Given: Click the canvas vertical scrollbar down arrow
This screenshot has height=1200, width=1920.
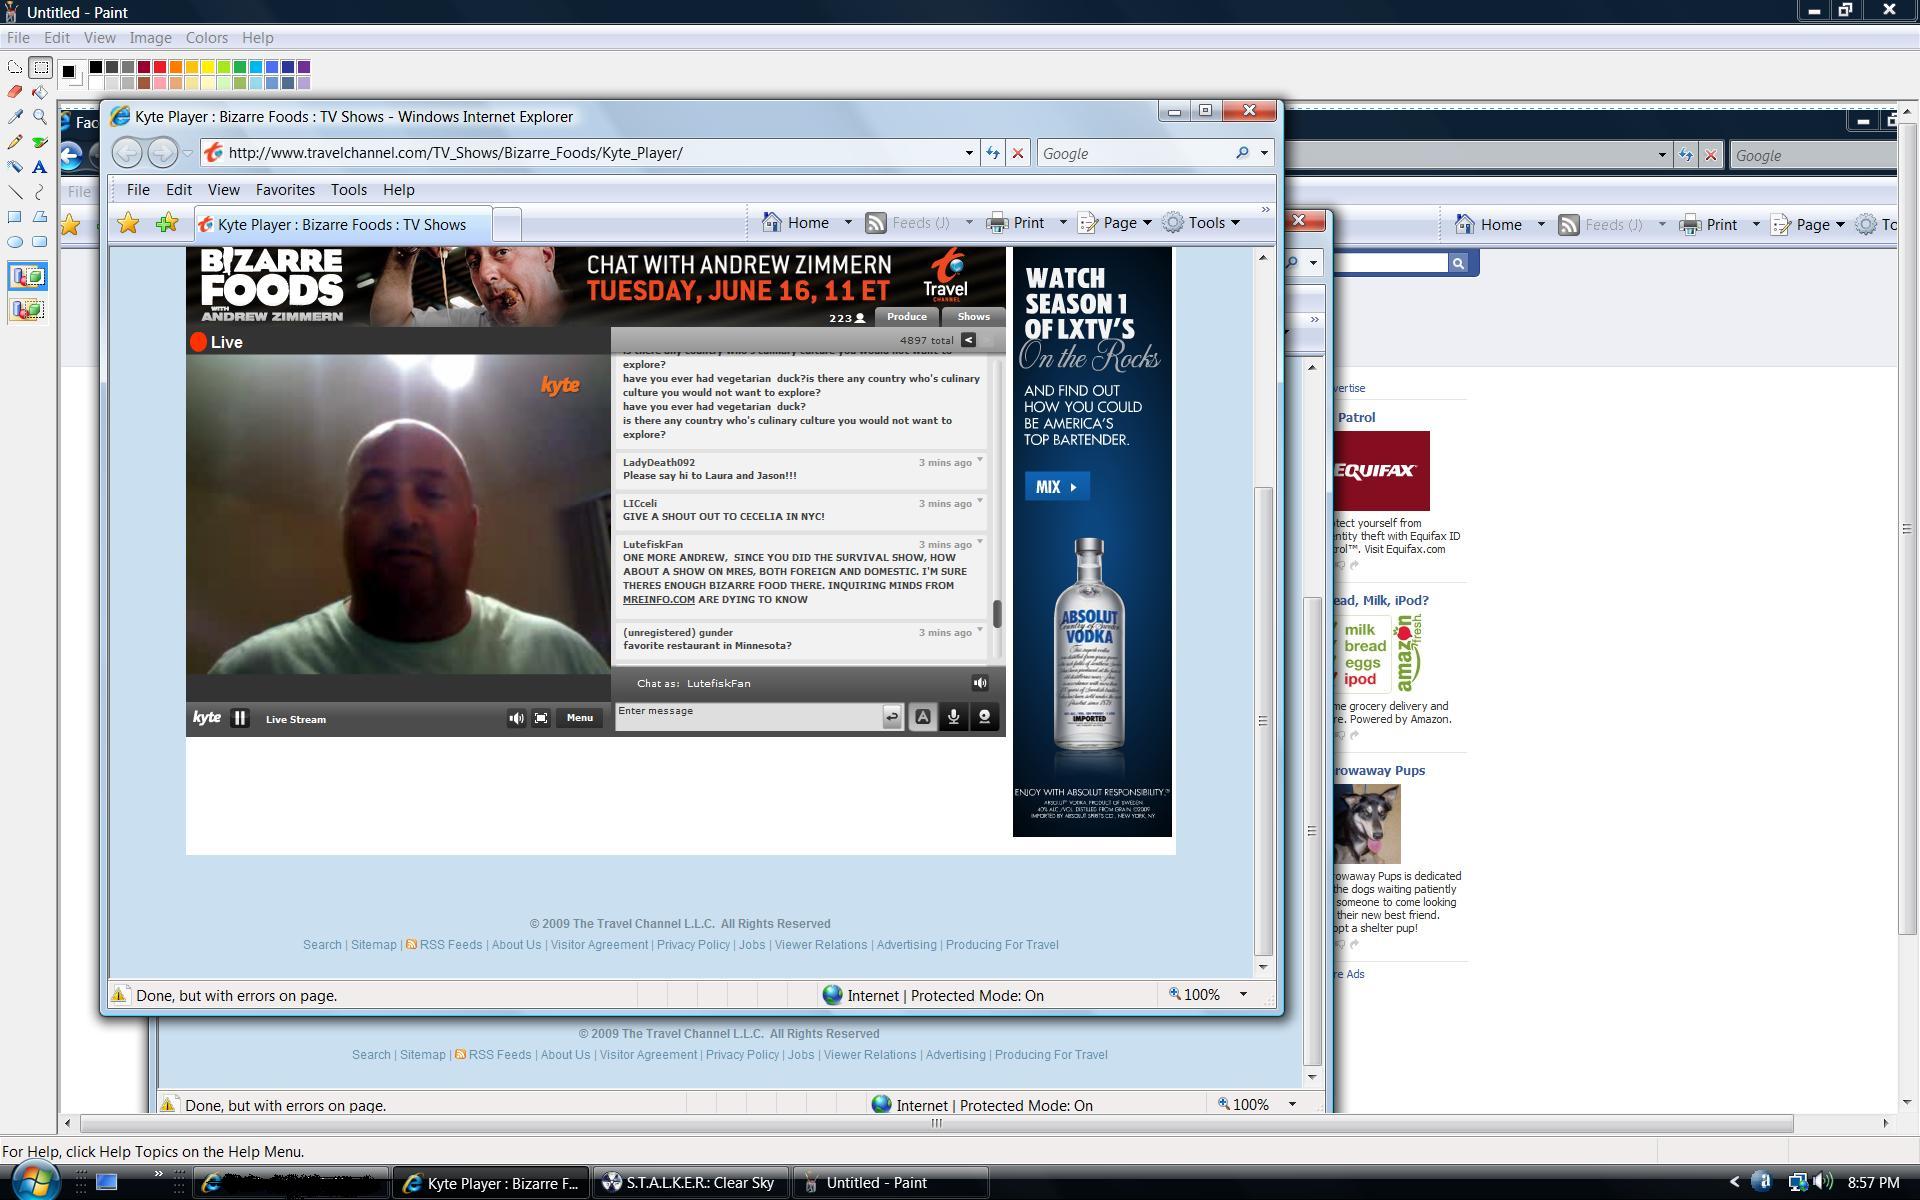Looking at the screenshot, I should [x=1907, y=1102].
